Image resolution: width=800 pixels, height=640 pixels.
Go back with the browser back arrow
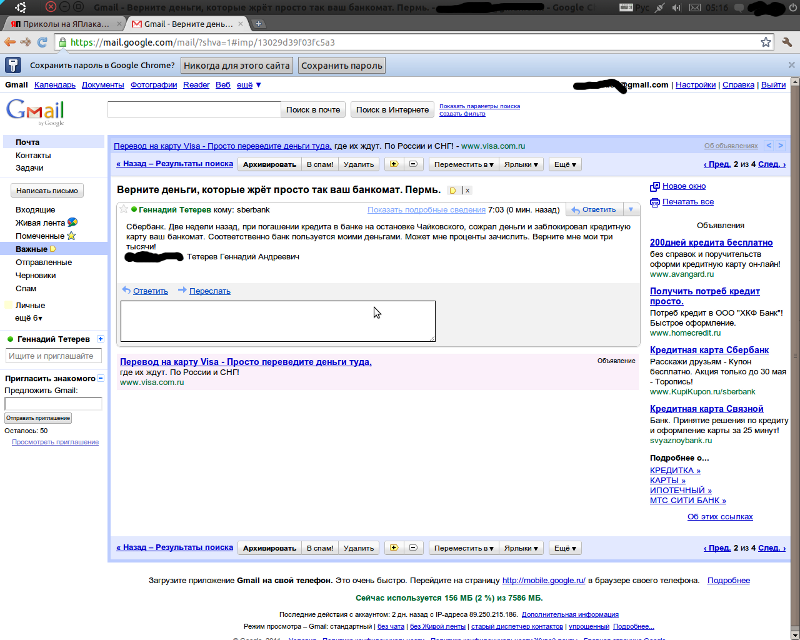(x=9, y=42)
